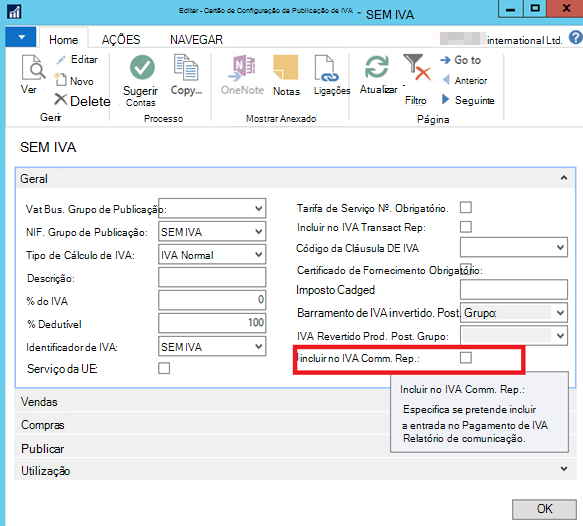Viewport: 583px width, 526px height.
Task: Tick the Incluir no IVA Comm. Rep. checkbox
Action: point(466,358)
